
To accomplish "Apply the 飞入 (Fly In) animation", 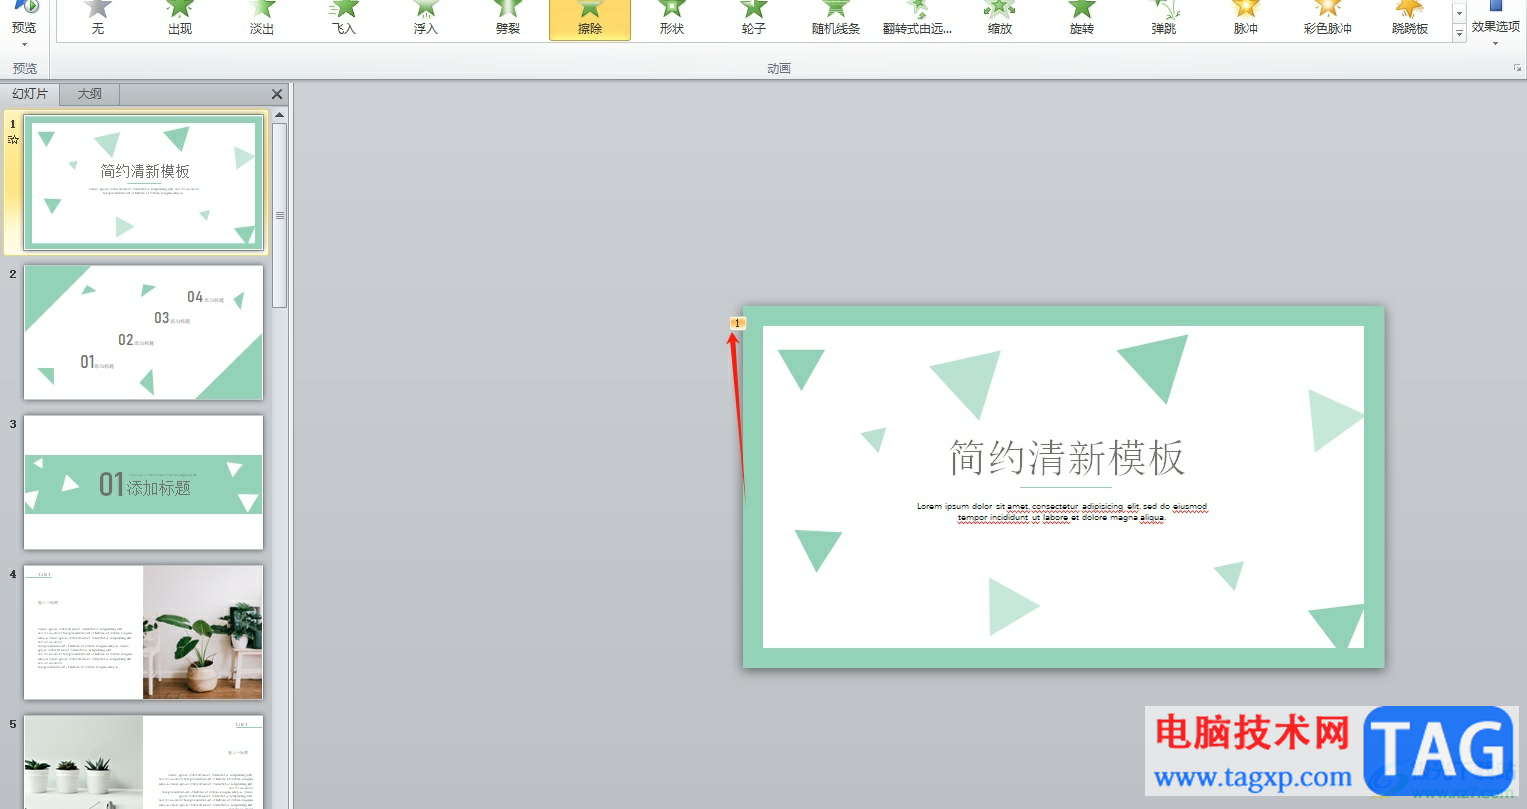I will point(344,19).
